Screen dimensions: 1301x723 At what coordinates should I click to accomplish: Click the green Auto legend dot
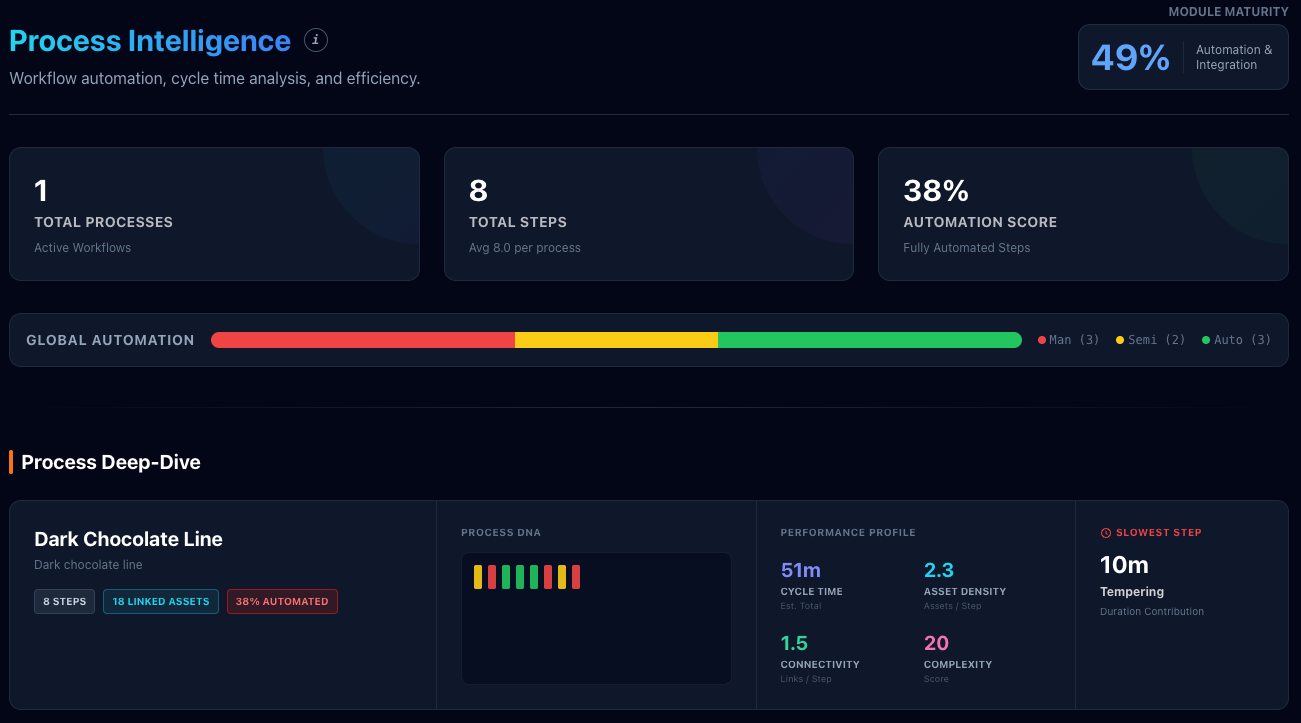[1207, 339]
